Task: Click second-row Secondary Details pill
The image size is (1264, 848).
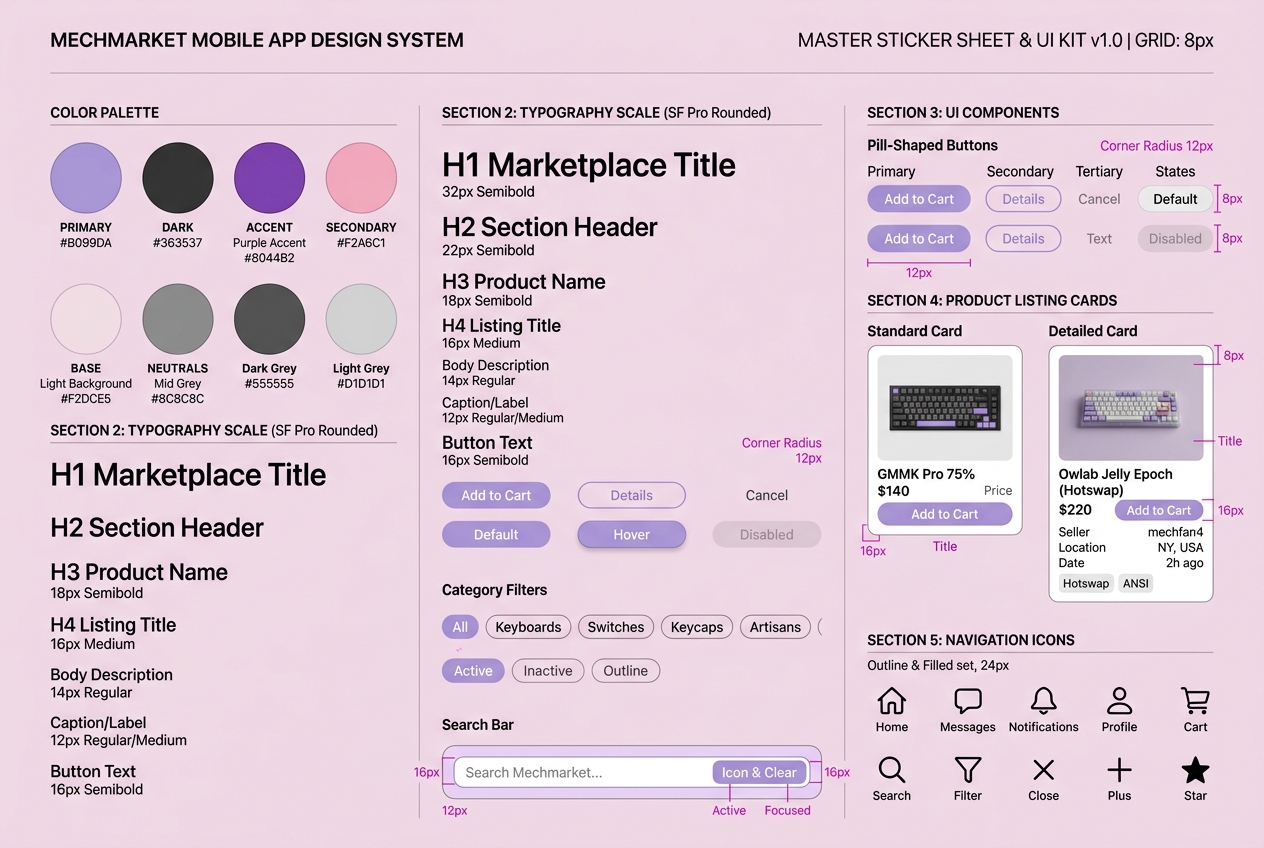Action: [1023, 238]
